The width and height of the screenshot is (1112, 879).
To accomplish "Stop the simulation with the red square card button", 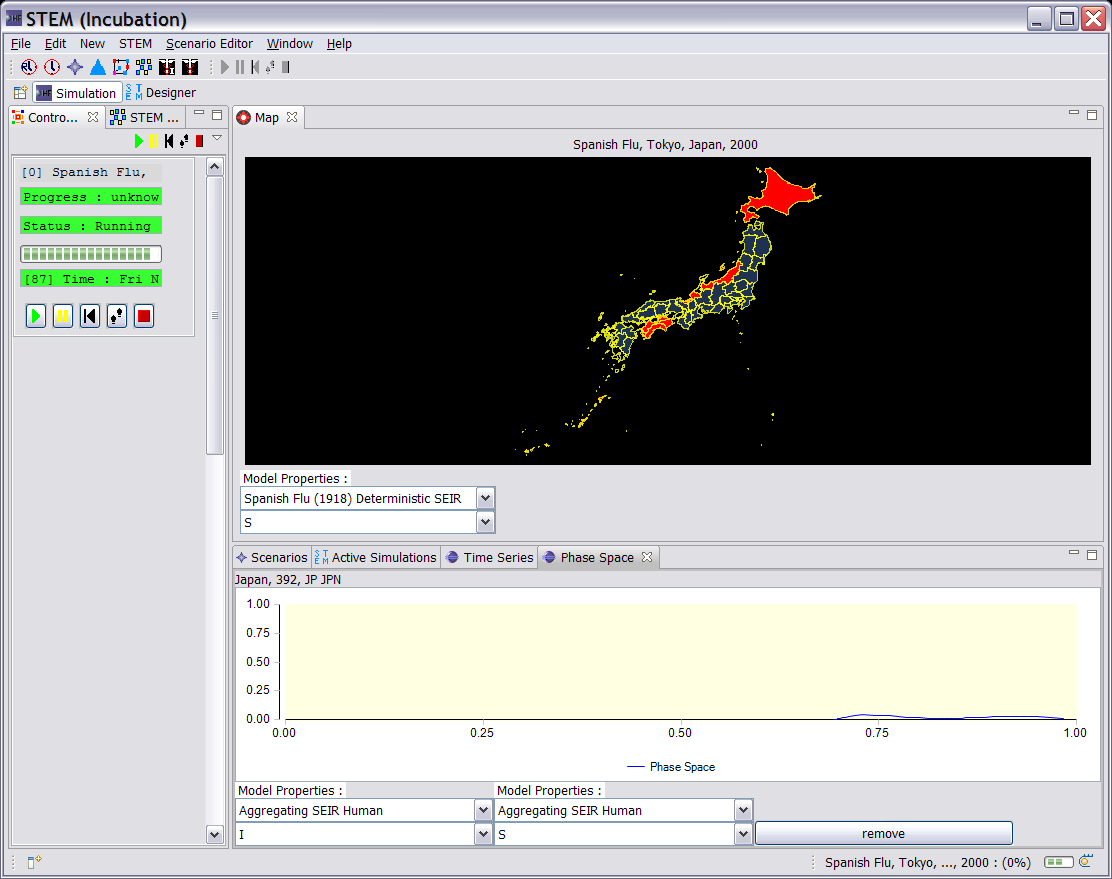I will point(144,316).
